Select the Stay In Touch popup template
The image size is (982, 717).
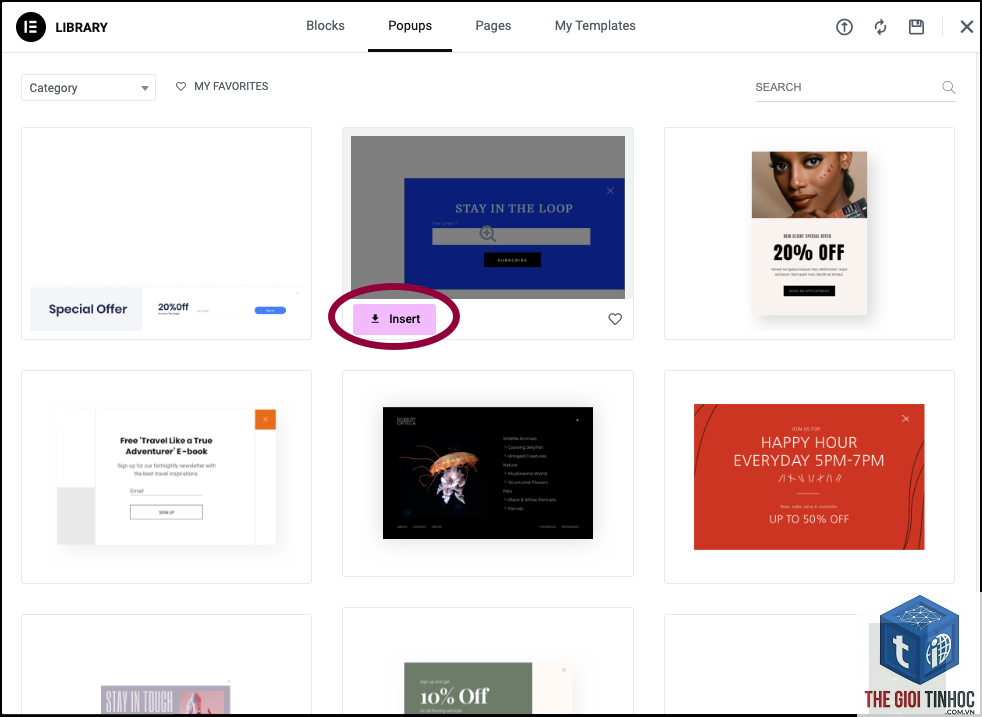(167, 665)
